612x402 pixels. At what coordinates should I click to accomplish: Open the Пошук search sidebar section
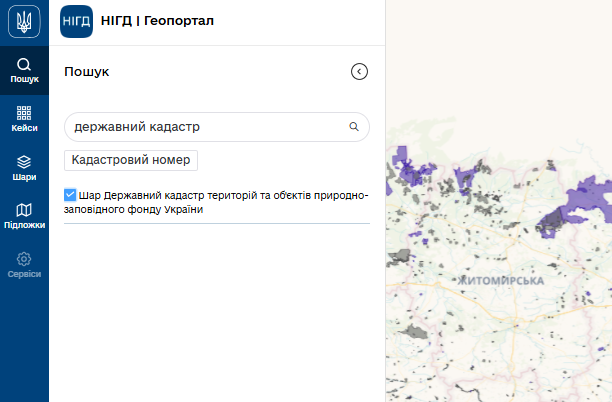click(24, 70)
